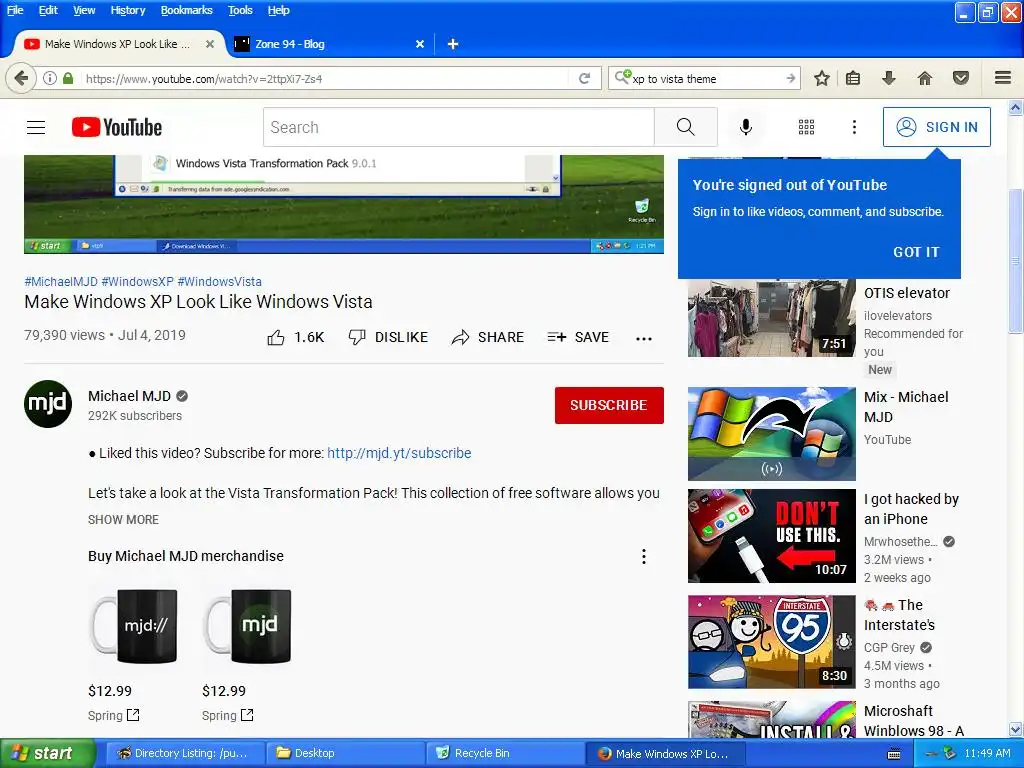Open the File menu
The height and width of the screenshot is (768, 1024).
tap(15, 10)
